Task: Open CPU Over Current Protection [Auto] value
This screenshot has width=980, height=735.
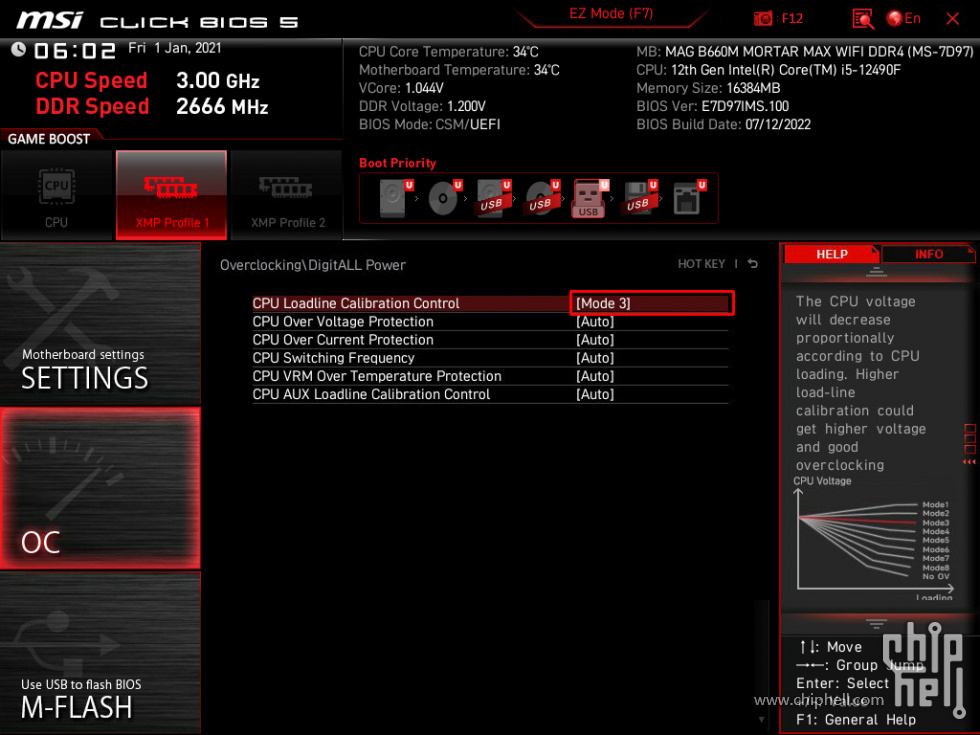Action: (x=595, y=339)
